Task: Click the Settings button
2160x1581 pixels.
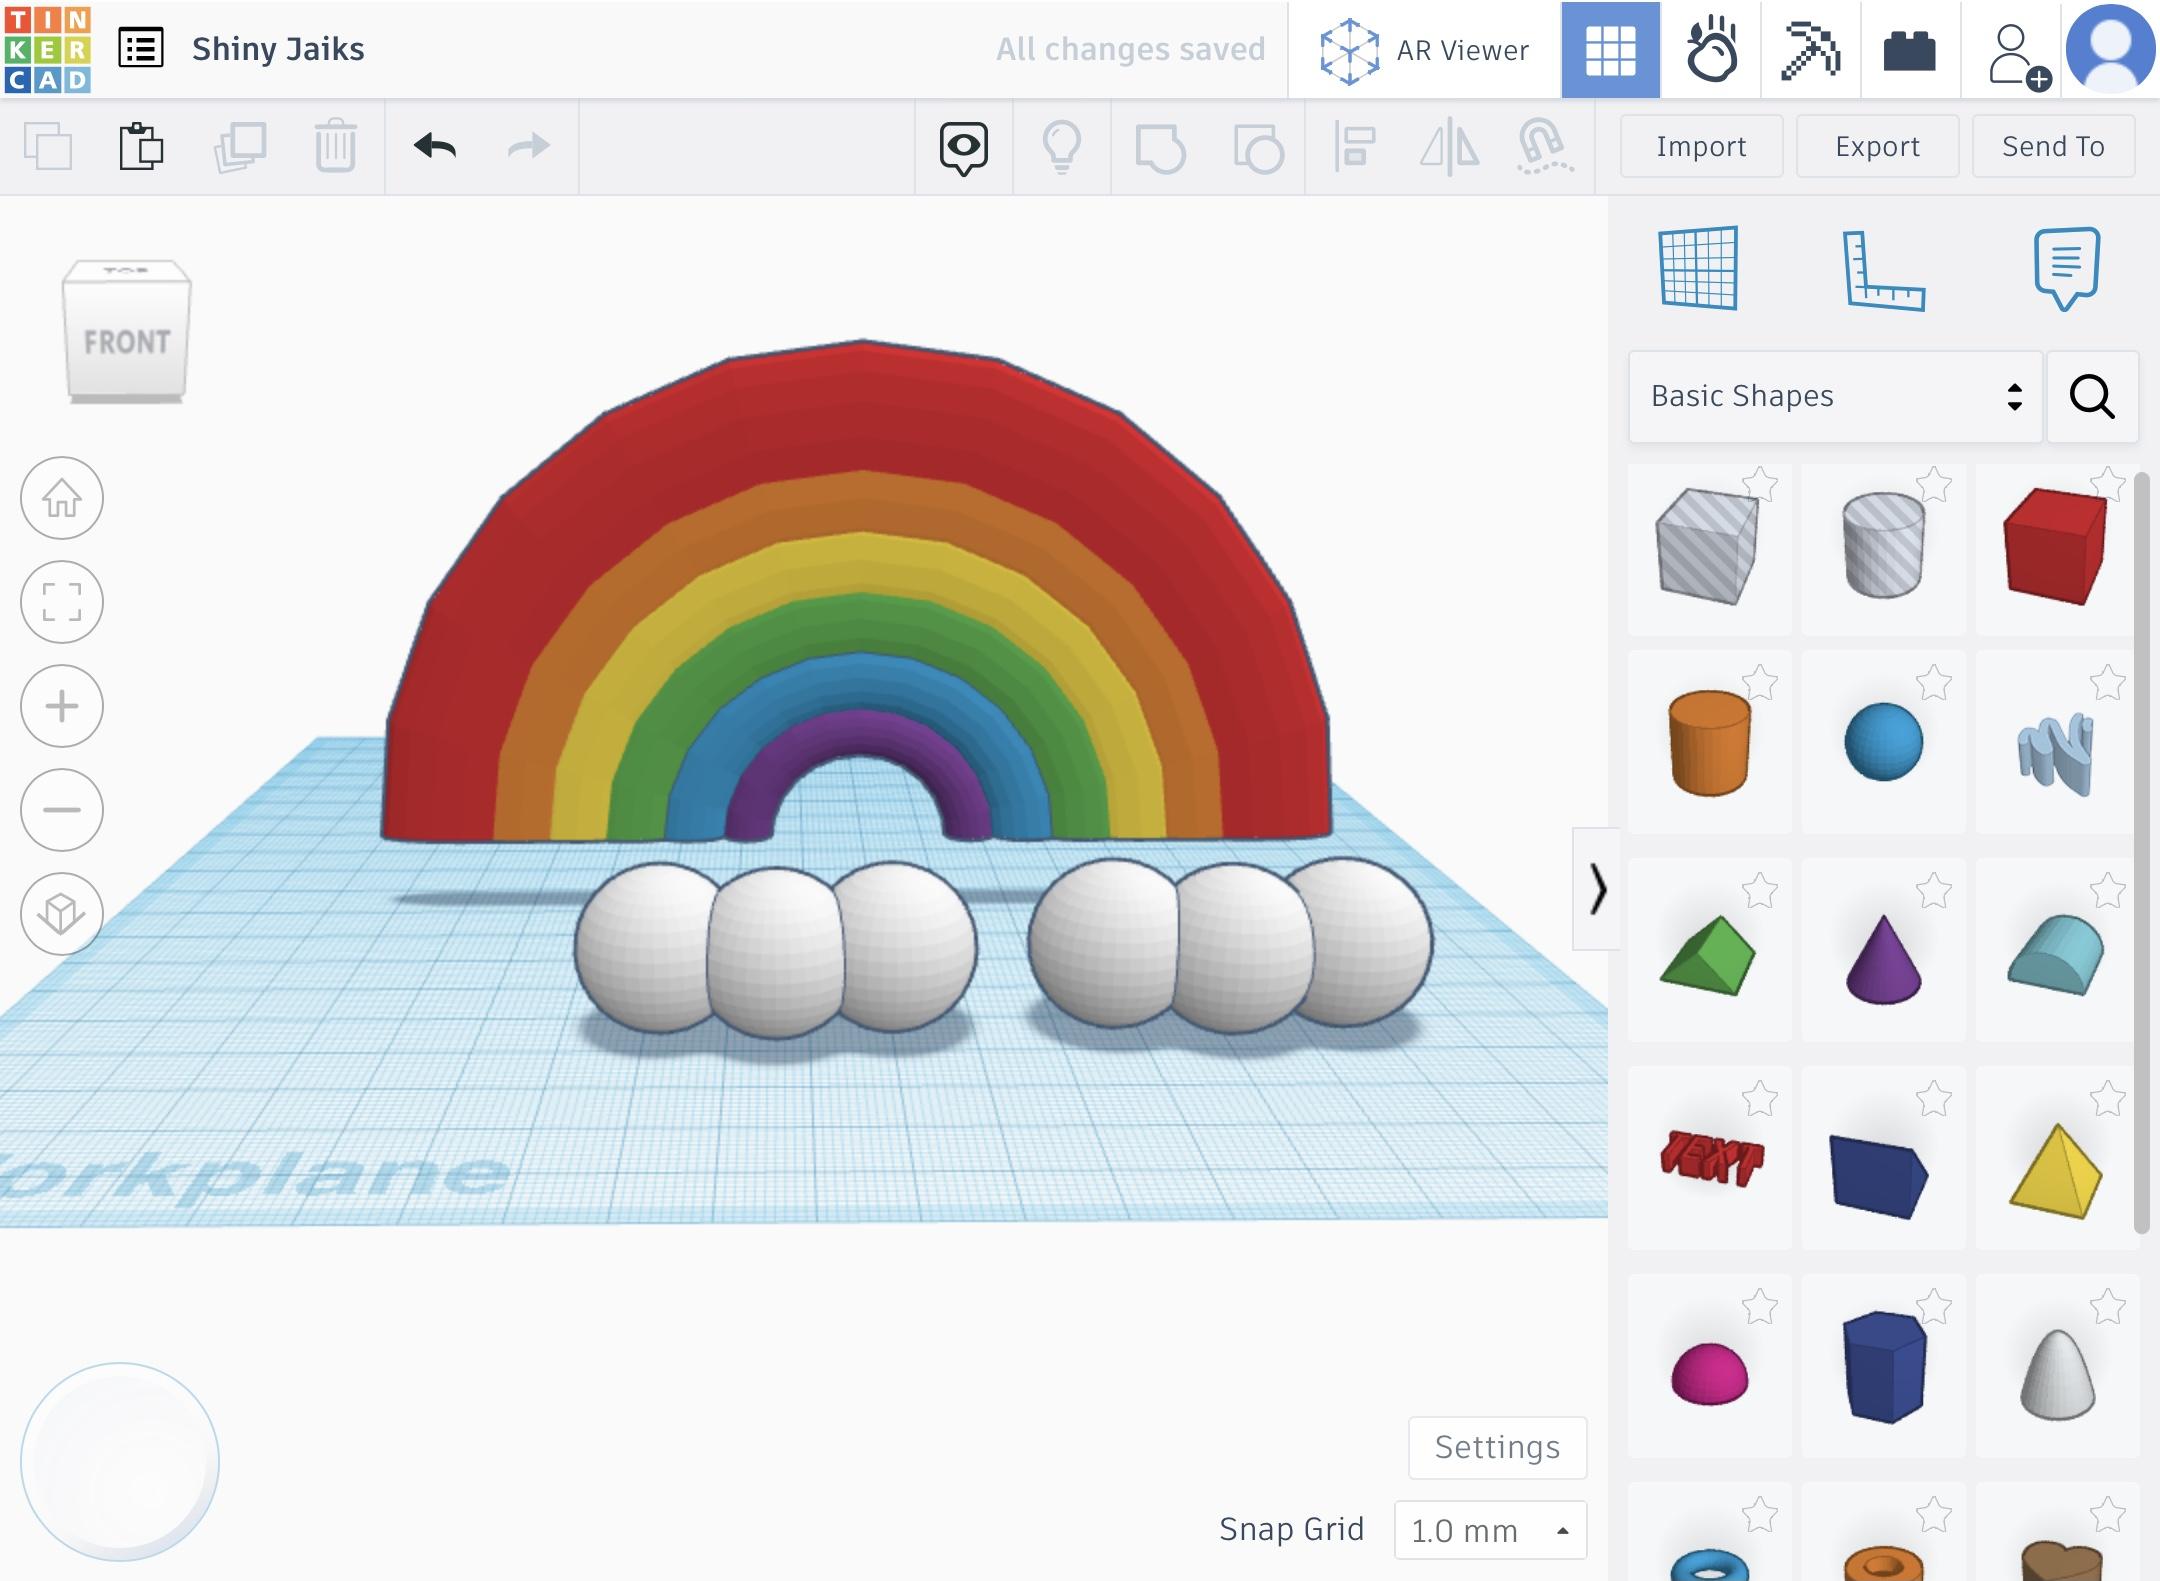Action: tap(1497, 1447)
